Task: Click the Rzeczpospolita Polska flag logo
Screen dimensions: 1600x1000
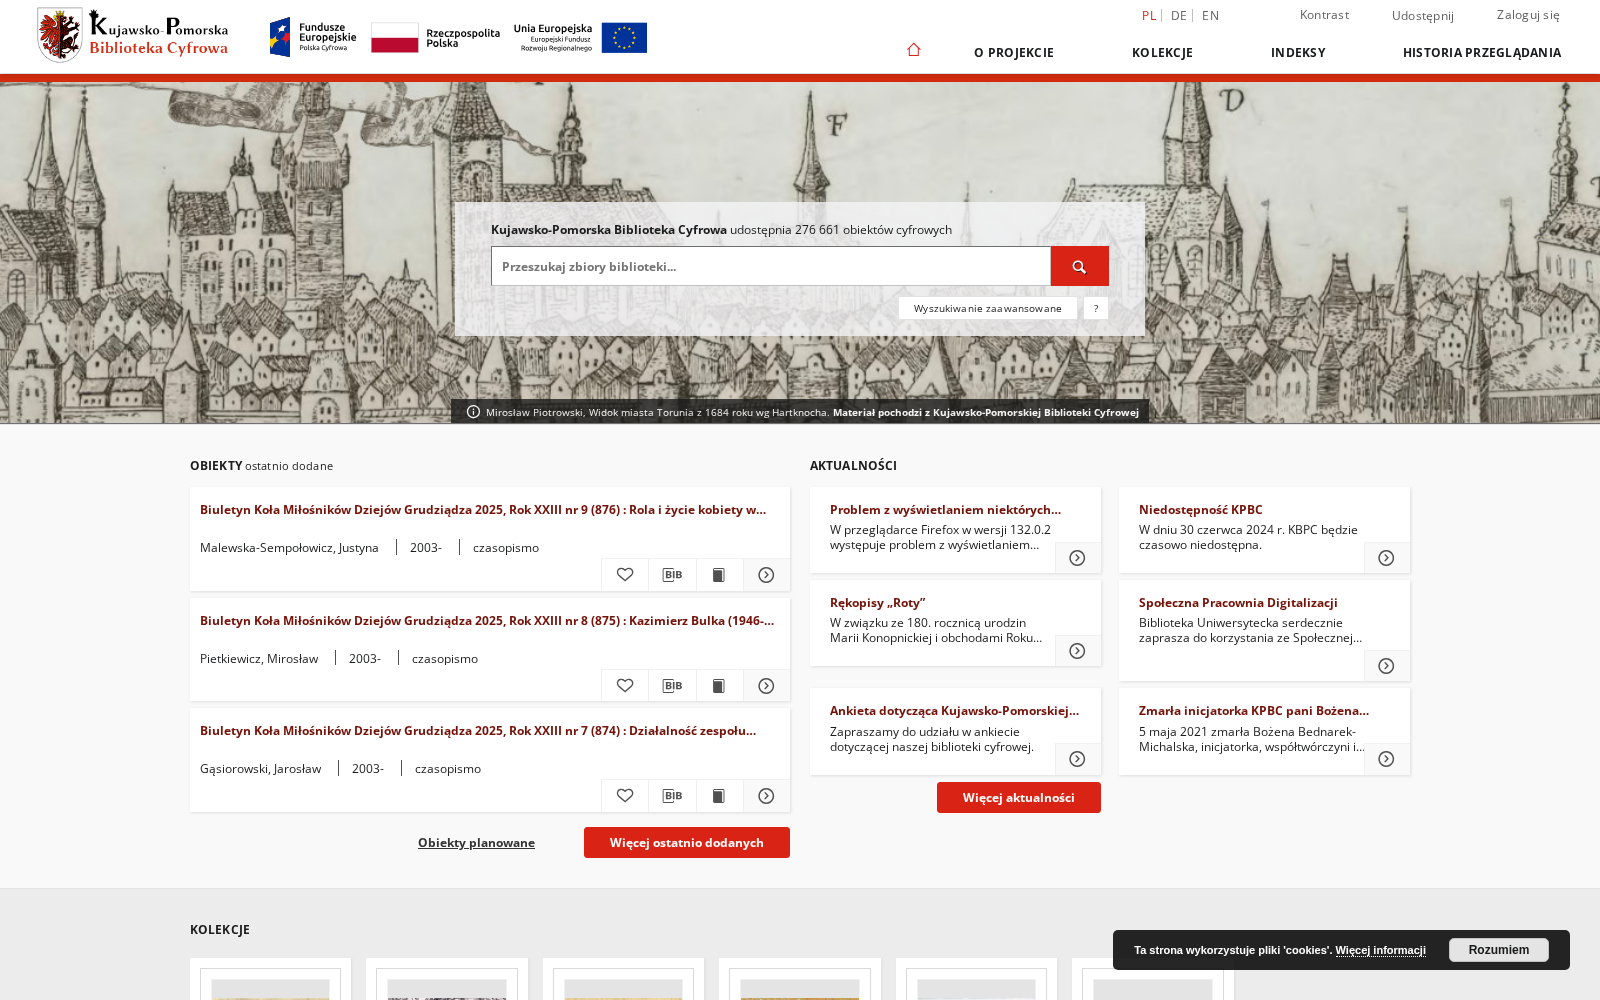Action: (x=435, y=38)
